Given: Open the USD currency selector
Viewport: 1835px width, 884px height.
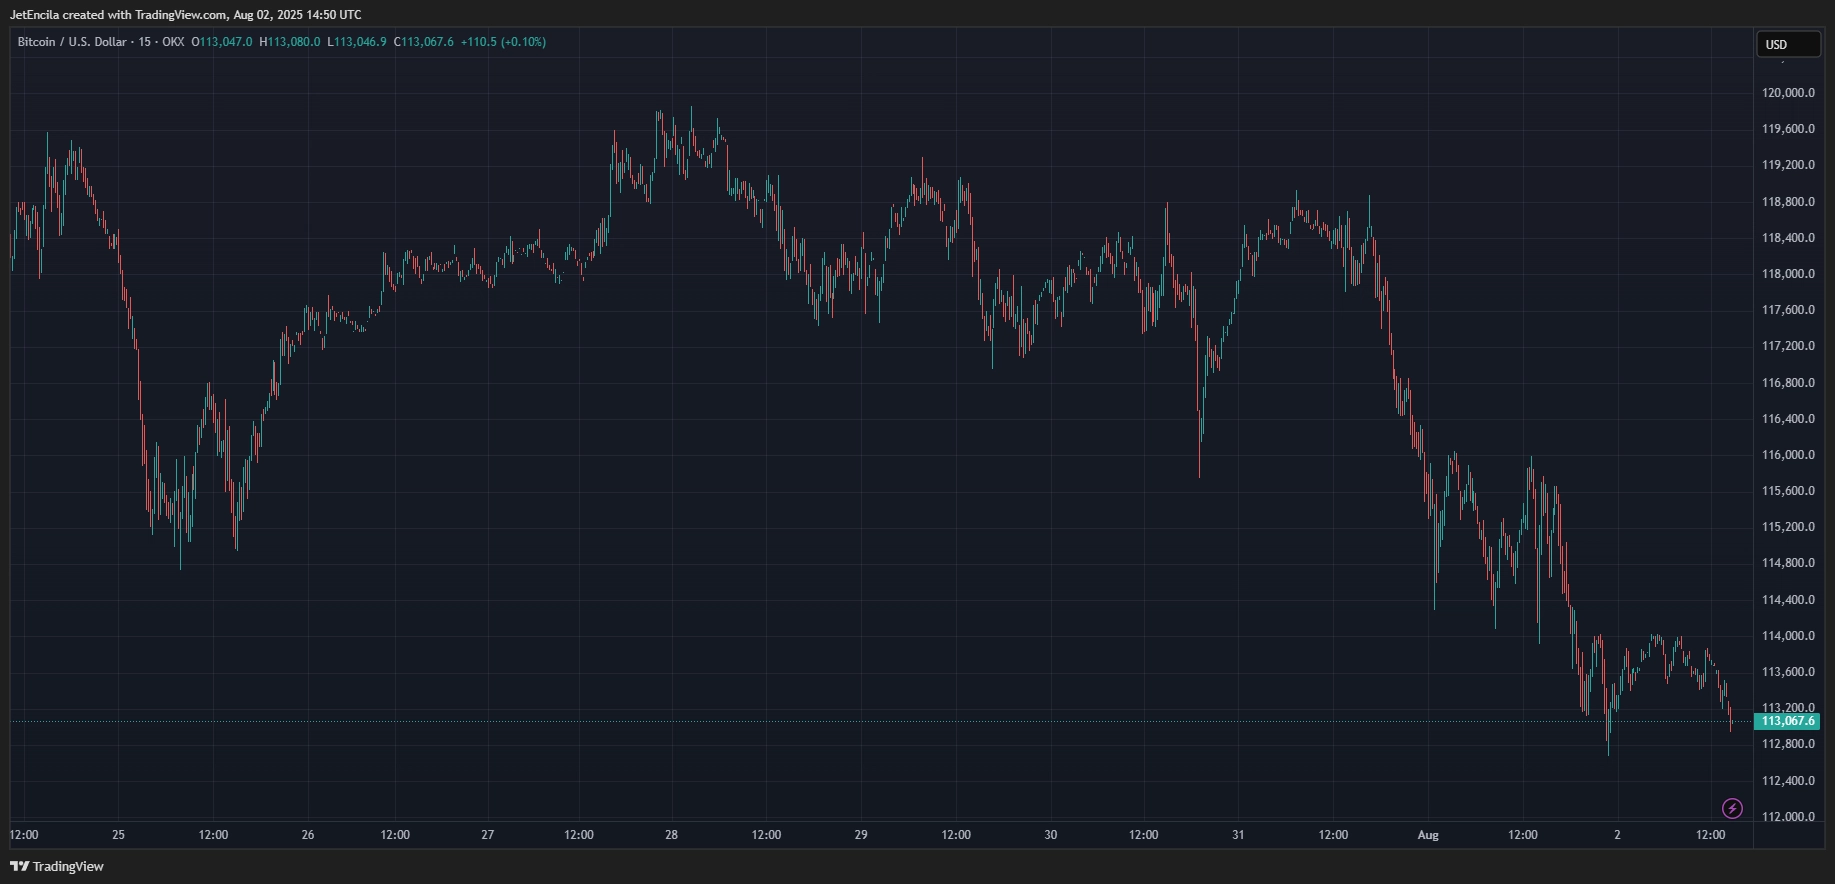Looking at the screenshot, I should pyautogui.click(x=1789, y=44).
